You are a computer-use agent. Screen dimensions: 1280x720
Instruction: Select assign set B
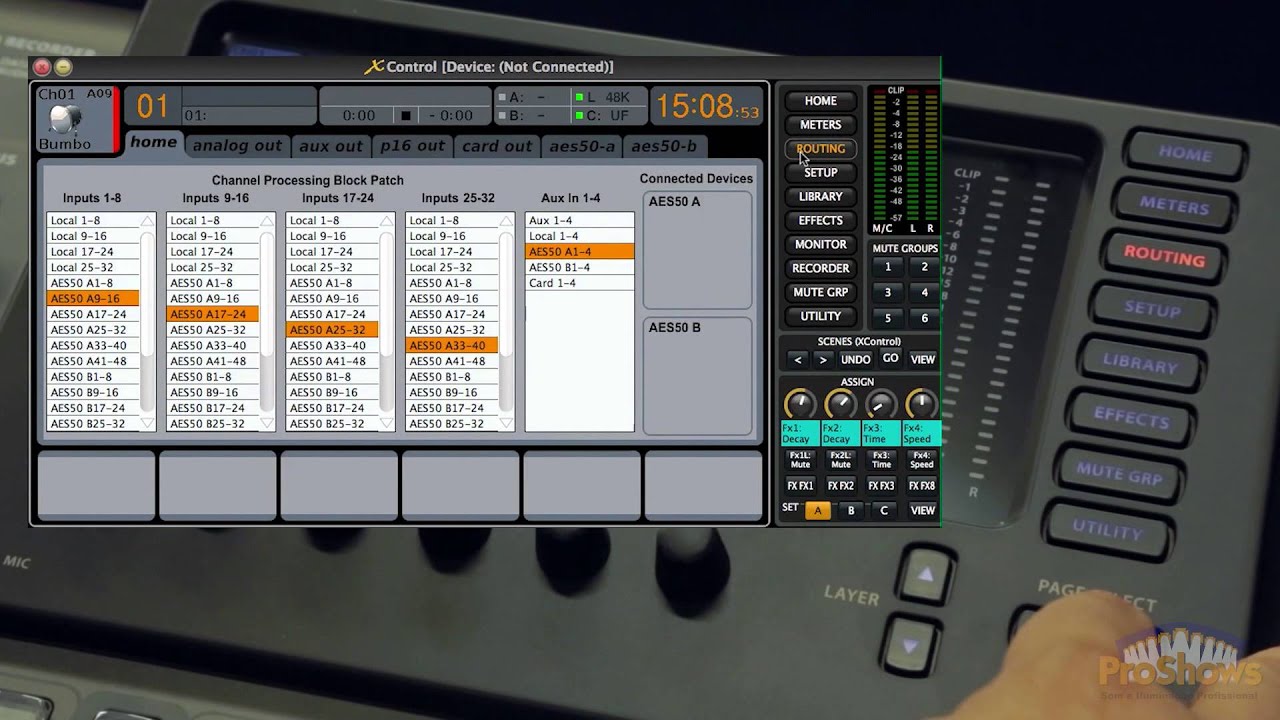851,510
